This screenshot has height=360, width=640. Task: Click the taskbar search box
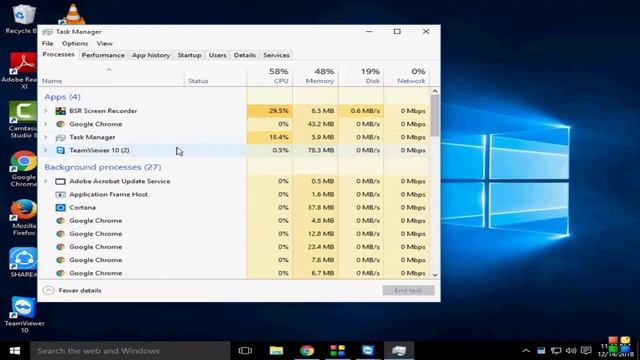(130, 351)
